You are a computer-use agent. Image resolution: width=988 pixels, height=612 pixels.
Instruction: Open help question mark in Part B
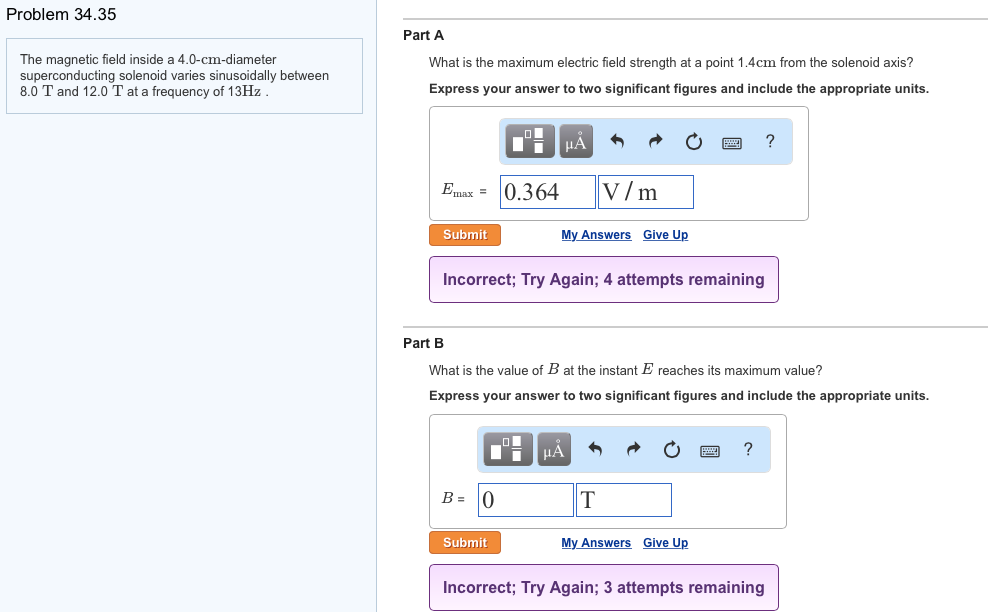point(748,449)
